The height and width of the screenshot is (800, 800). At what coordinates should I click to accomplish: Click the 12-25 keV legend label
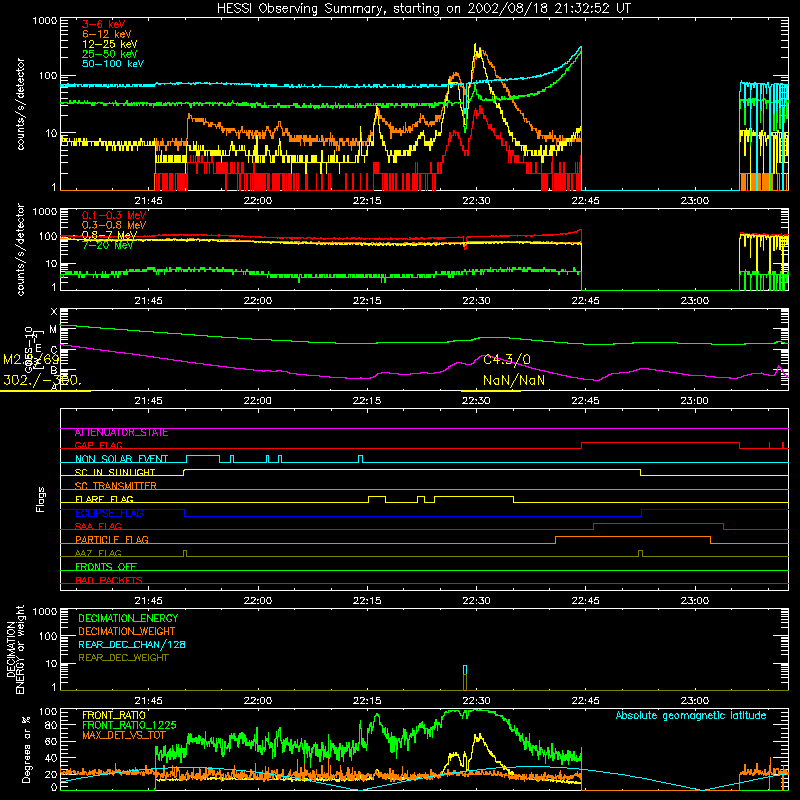tap(110, 44)
